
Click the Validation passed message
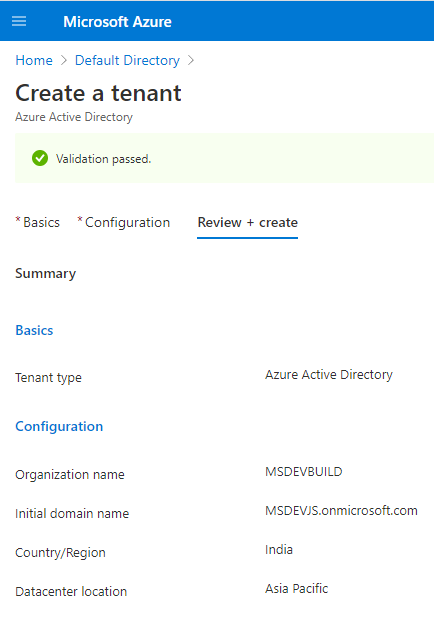tap(103, 159)
